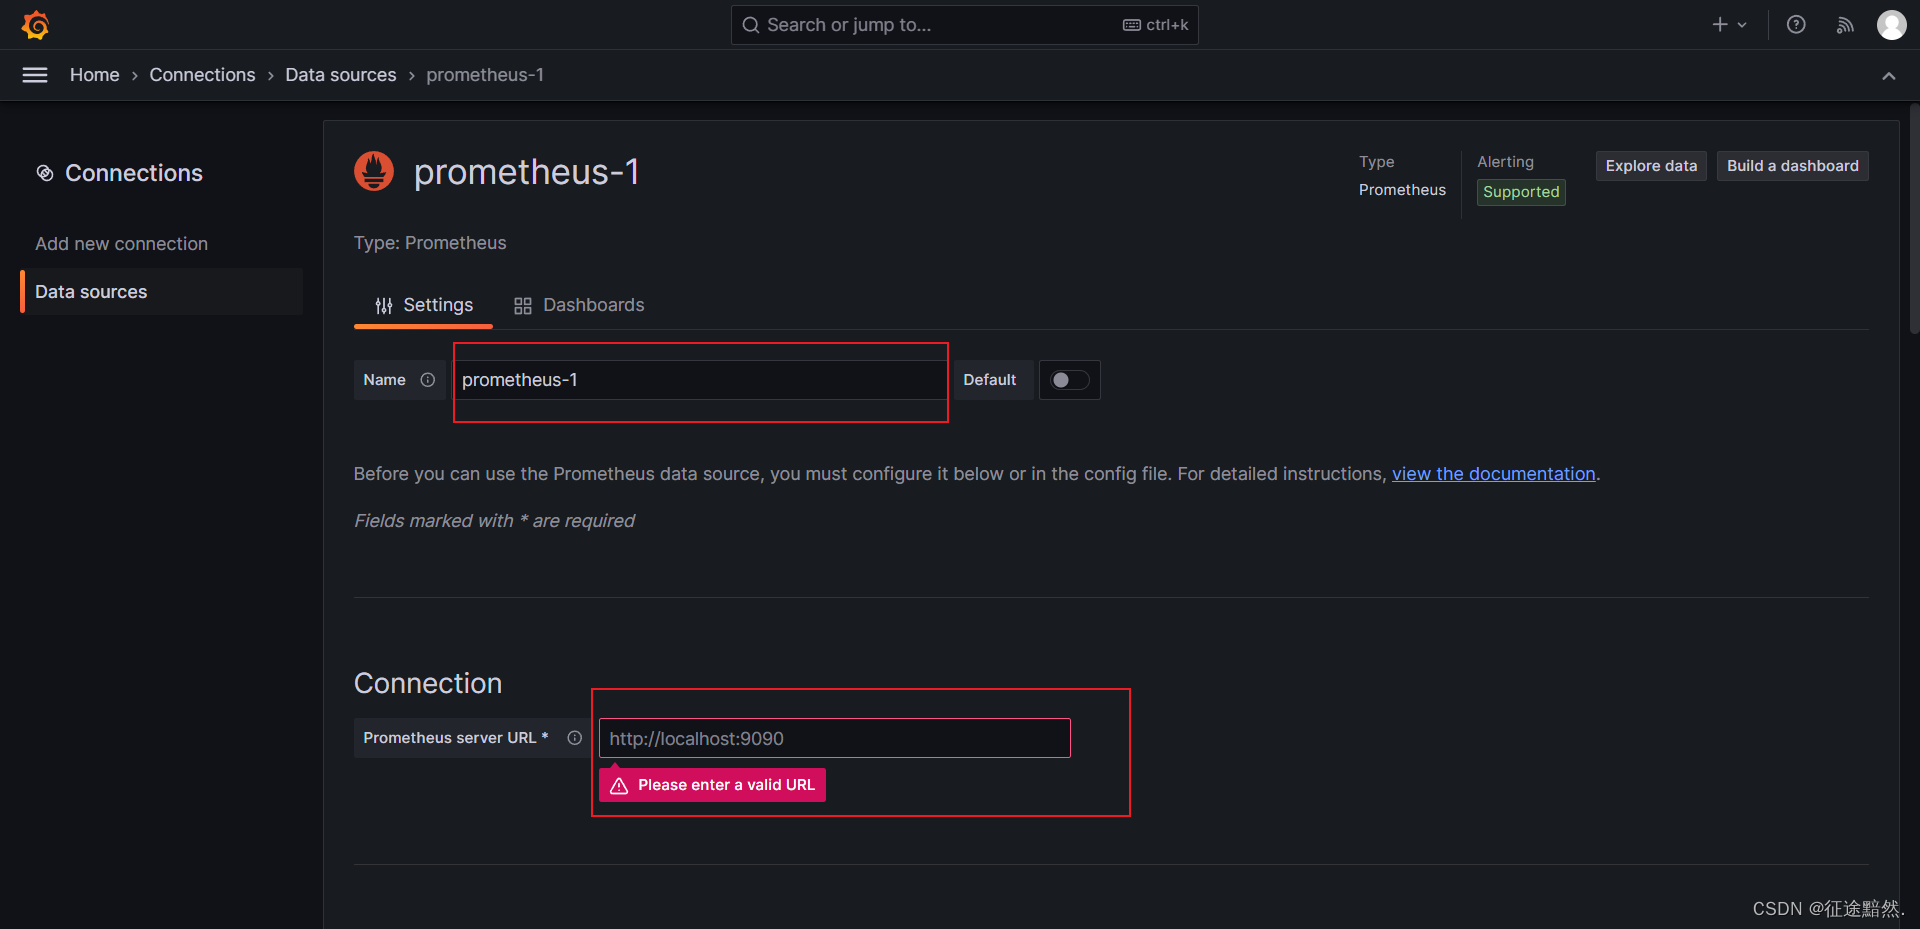Open the hamburger navigation menu
Screen dimensions: 1920x929
coord(35,75)
